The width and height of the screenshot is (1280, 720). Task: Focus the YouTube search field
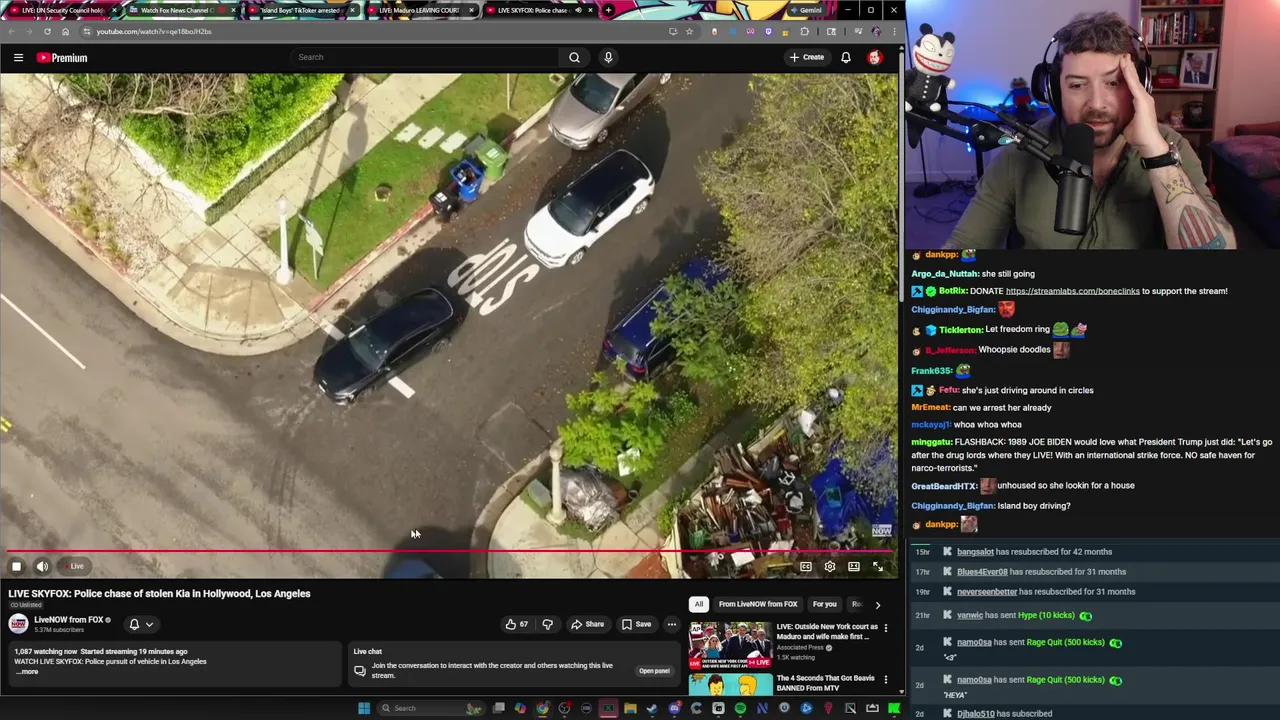[x=425, y=57]
